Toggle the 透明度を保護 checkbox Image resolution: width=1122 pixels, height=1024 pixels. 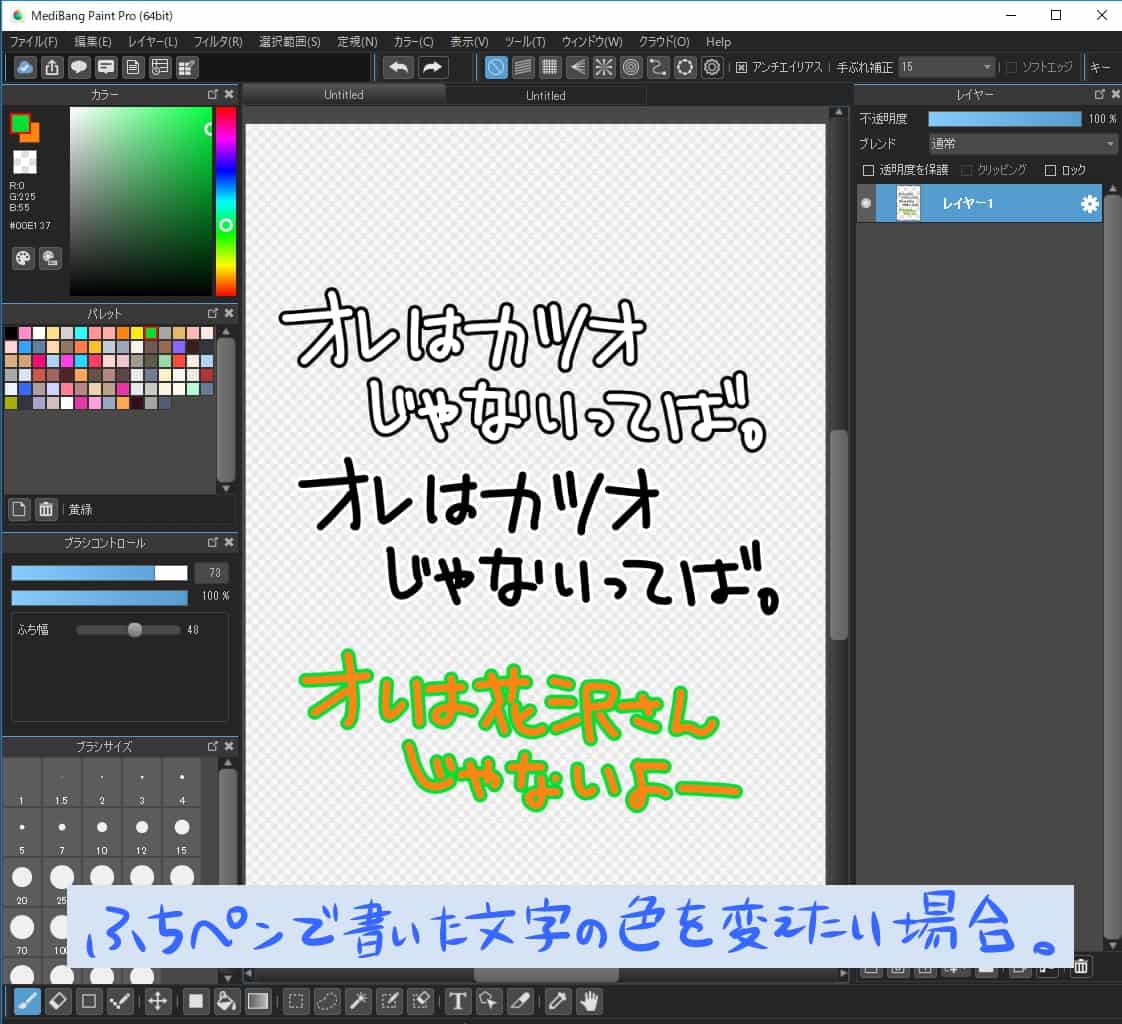868,170
